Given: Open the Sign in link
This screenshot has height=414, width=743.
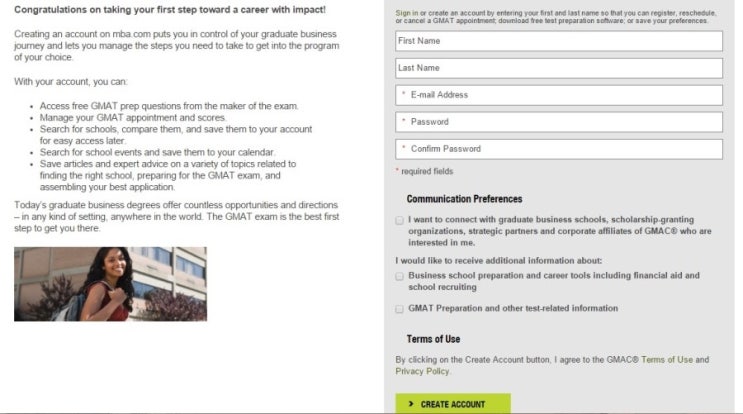Looking at the screenshot, I should click(407, 14).
